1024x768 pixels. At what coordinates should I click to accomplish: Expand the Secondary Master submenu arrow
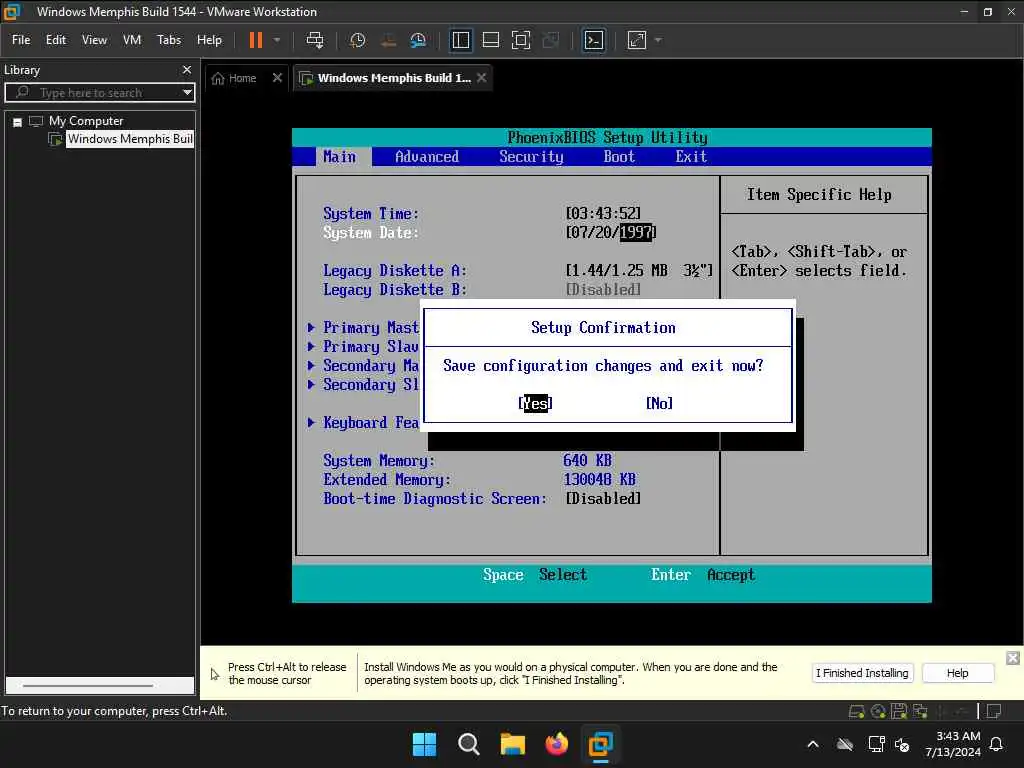tap(312, 365)
